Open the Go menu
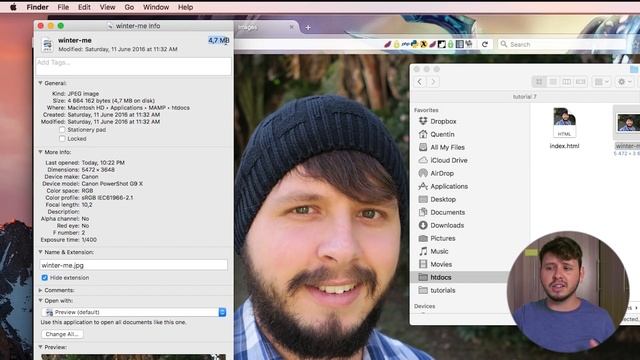 tap(129, 7)
